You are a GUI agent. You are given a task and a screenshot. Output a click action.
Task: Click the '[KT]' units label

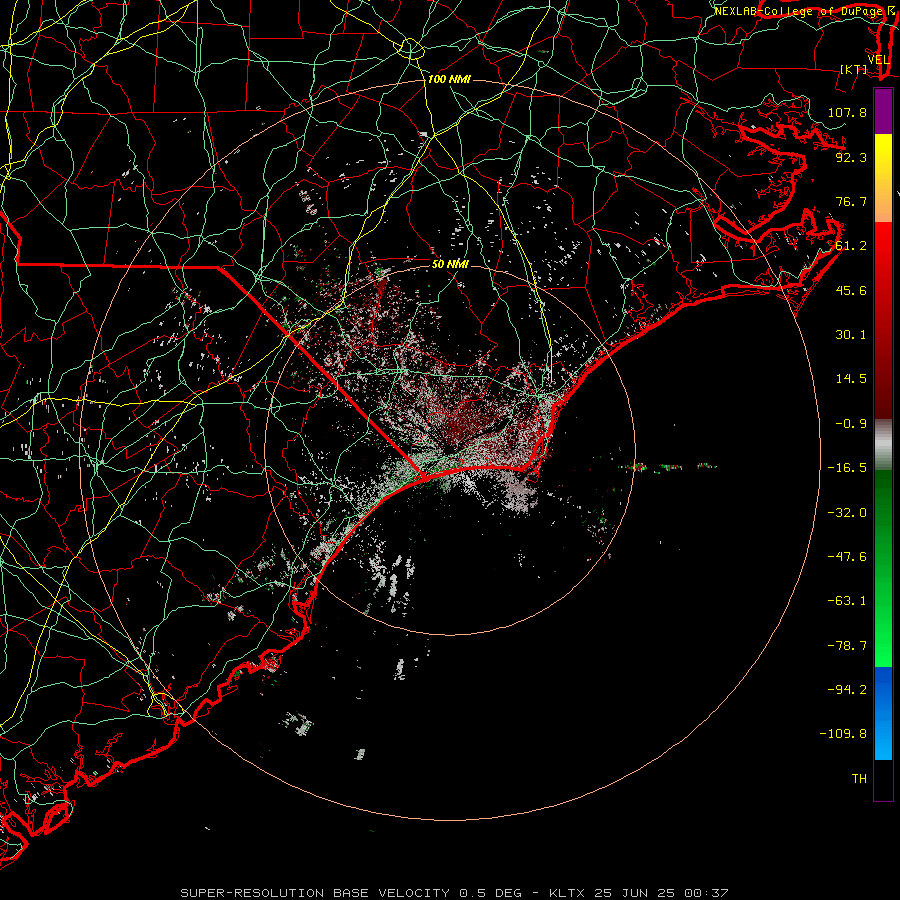854,69
